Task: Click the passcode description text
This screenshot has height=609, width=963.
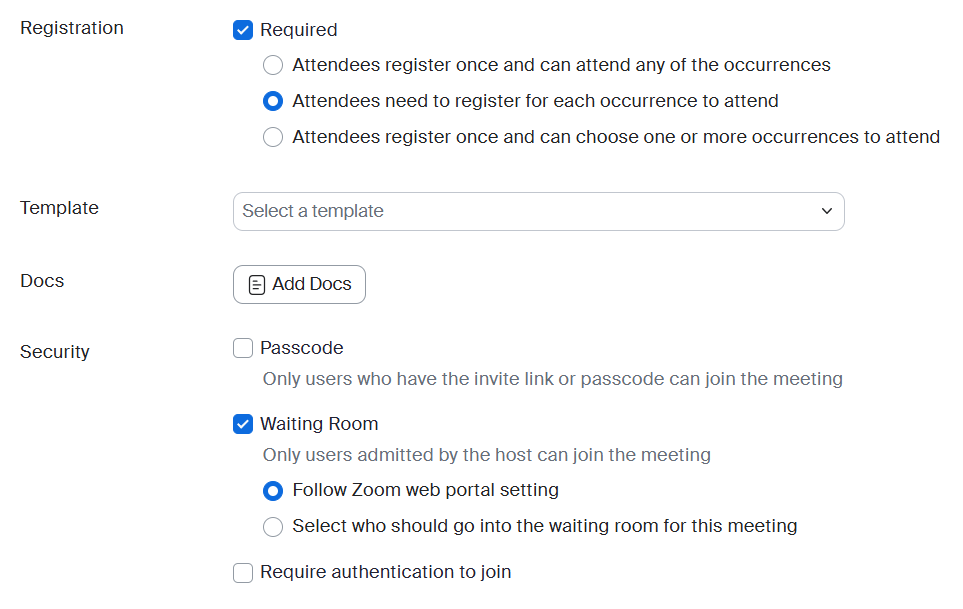Action: pos(552,379)
